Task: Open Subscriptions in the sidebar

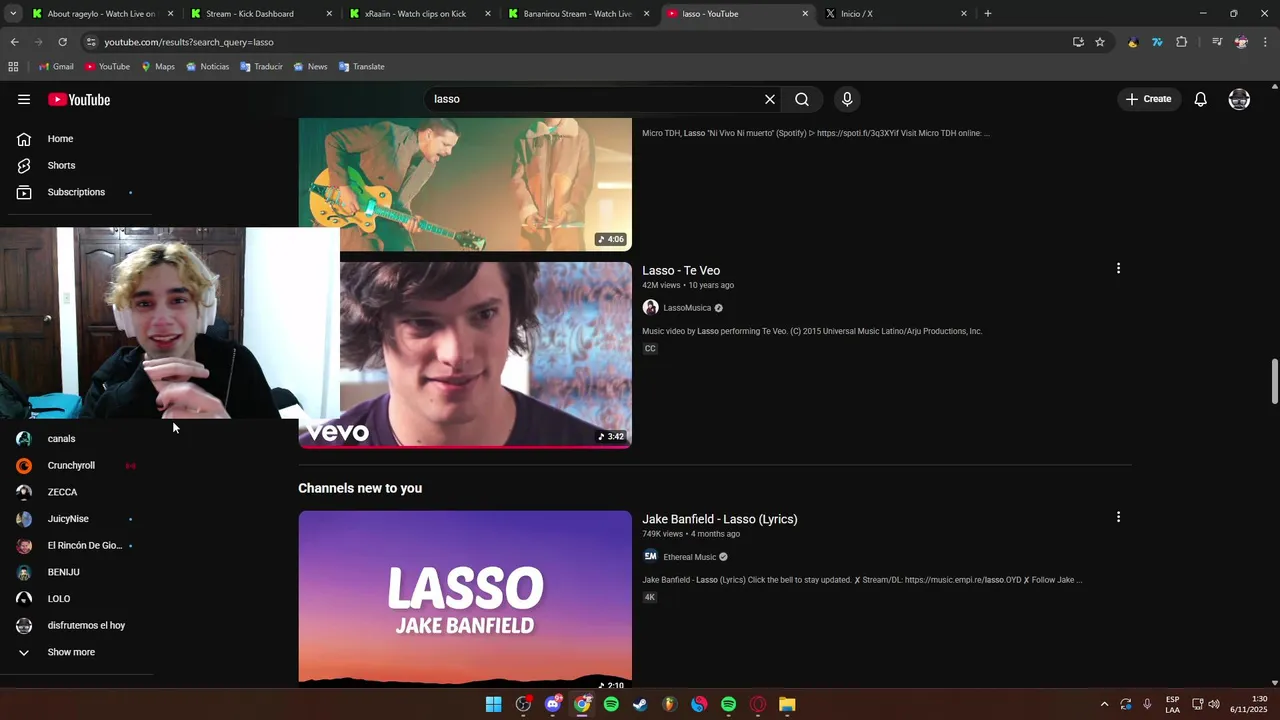Action: (x=75, y=192)
